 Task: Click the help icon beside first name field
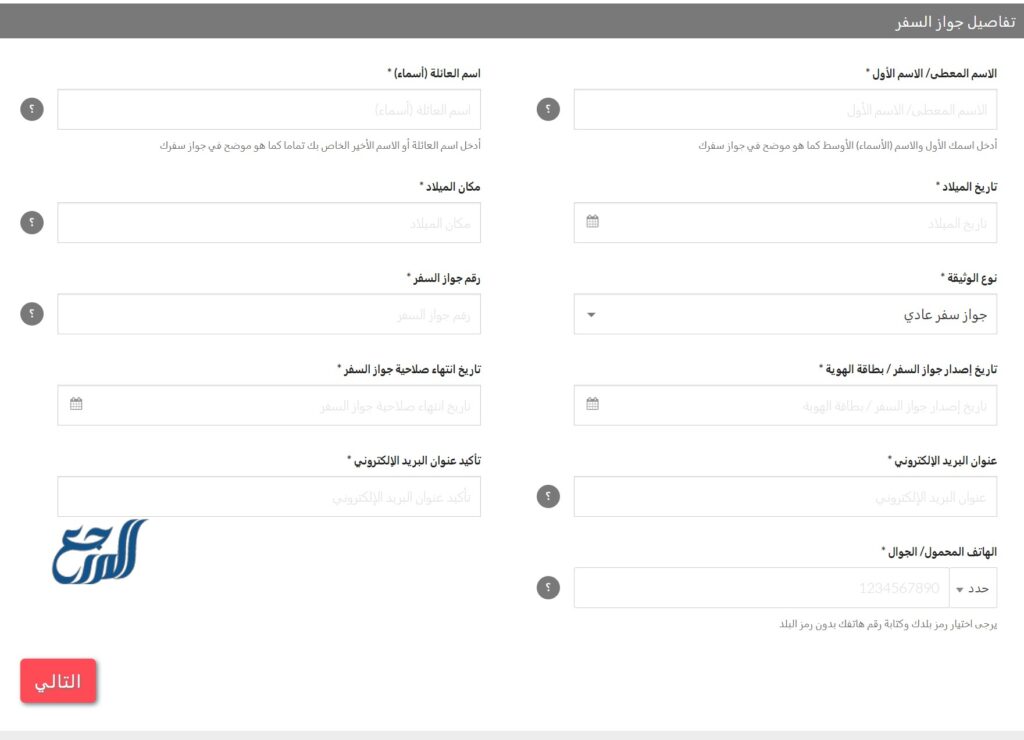click(547, 109)
